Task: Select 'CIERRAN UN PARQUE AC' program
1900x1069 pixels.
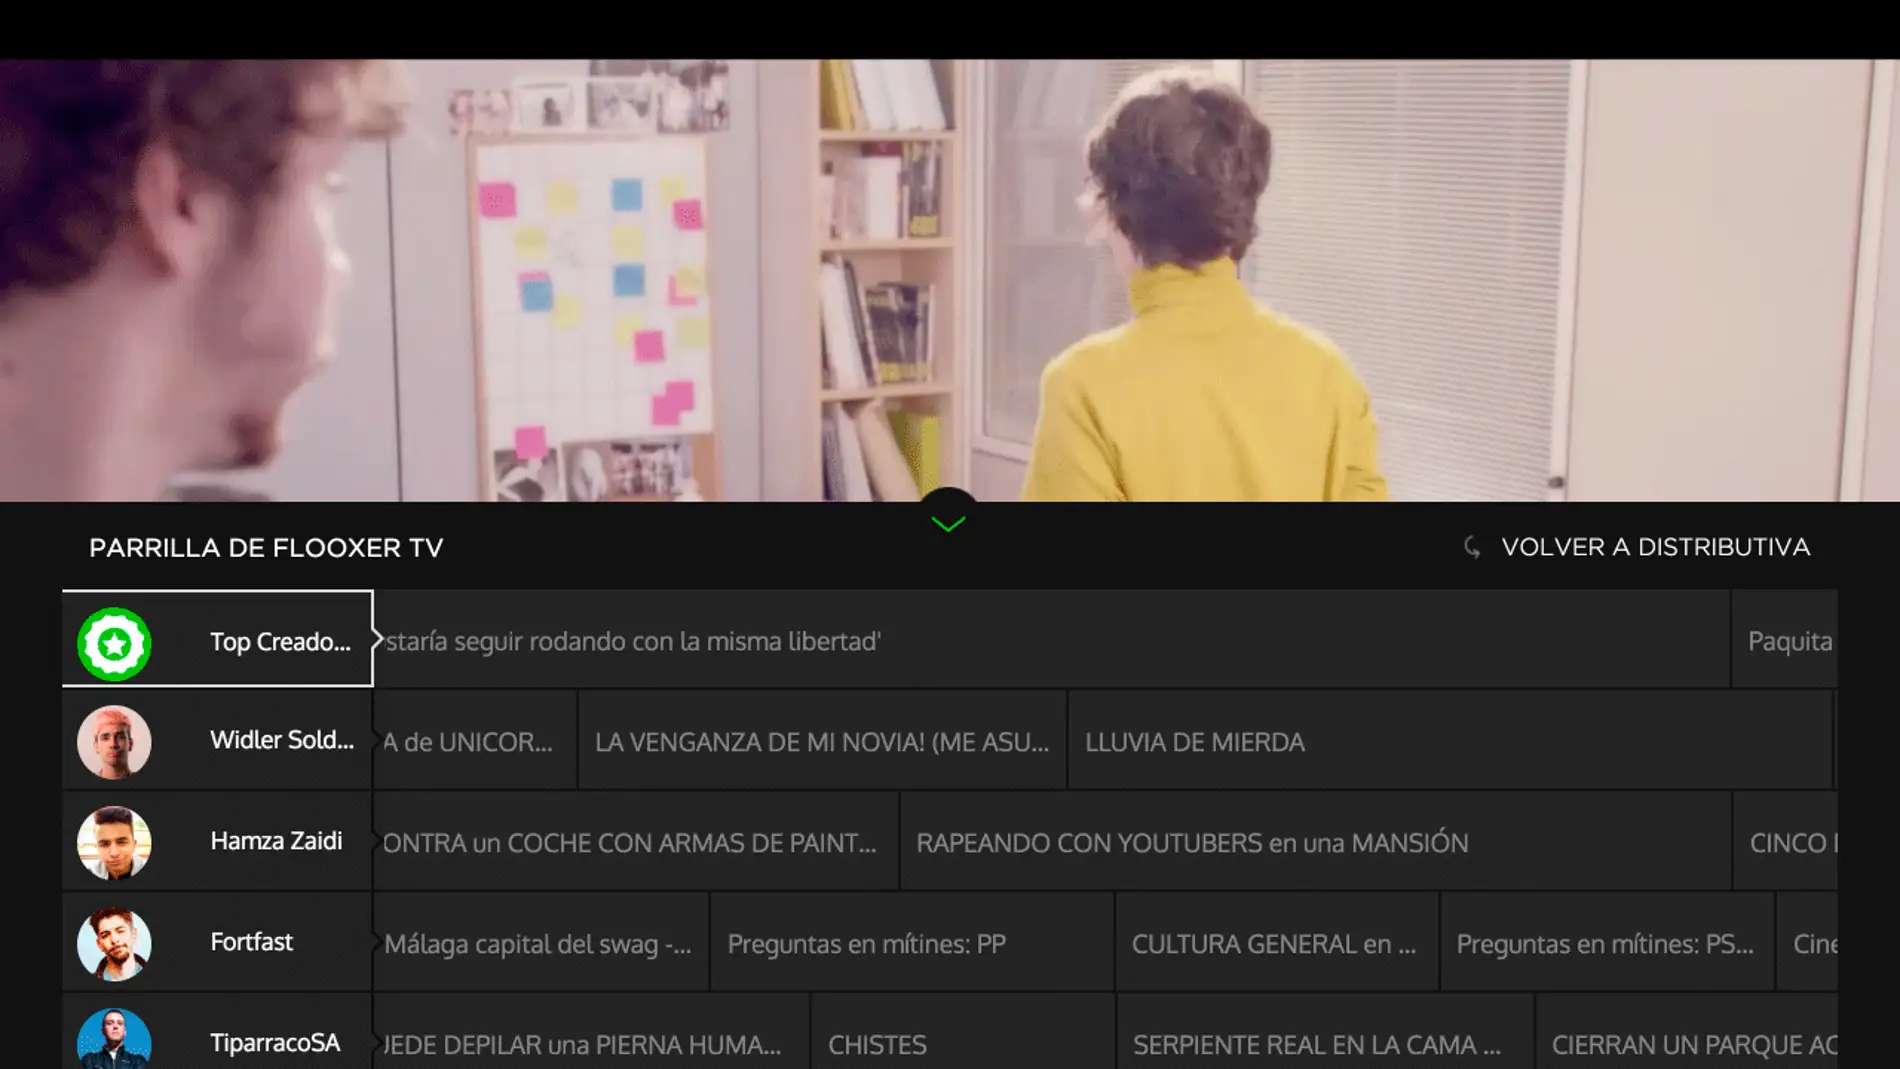Action: [x=1687, y=1033]
